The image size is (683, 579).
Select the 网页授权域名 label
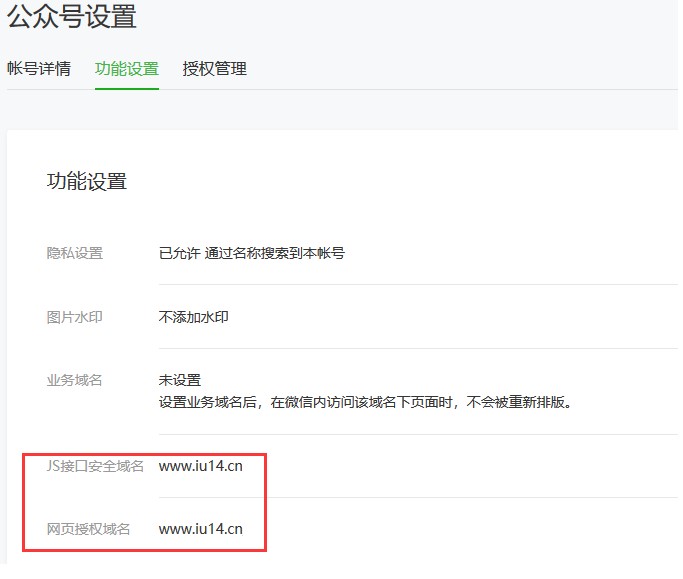point(89,529)
